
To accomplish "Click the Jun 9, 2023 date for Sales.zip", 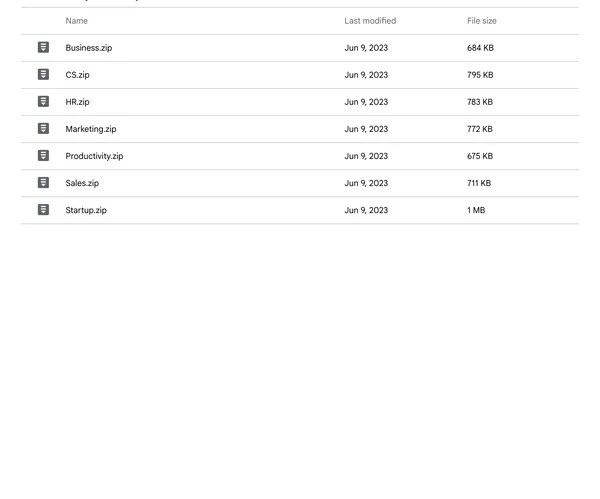I will click(x=366, y=183).
